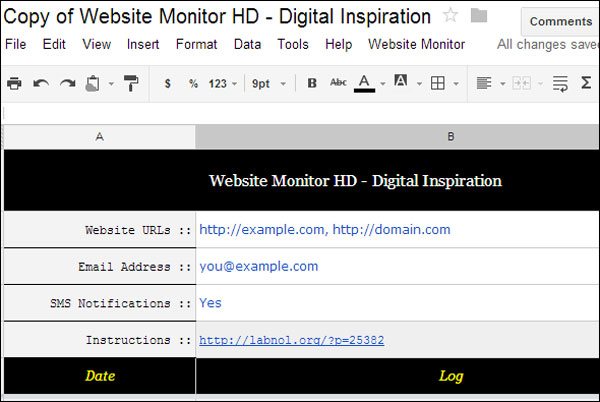Open the 123 number format dropdown
This screenshot has height=402, width=600.
(x=223, y=83)
